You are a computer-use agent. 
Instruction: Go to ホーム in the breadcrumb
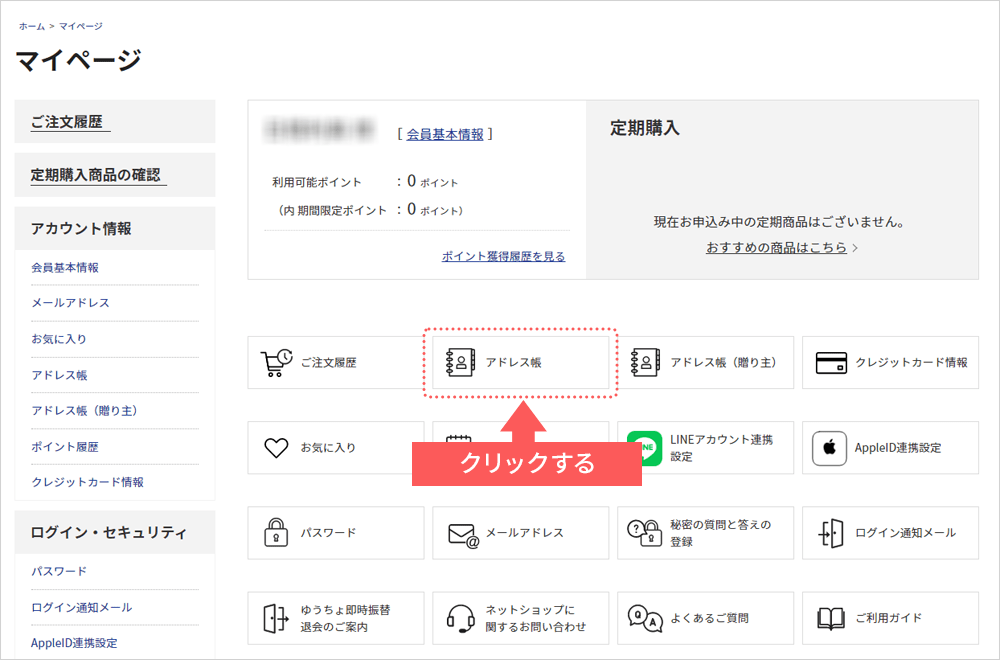click(x=31, y=26)
